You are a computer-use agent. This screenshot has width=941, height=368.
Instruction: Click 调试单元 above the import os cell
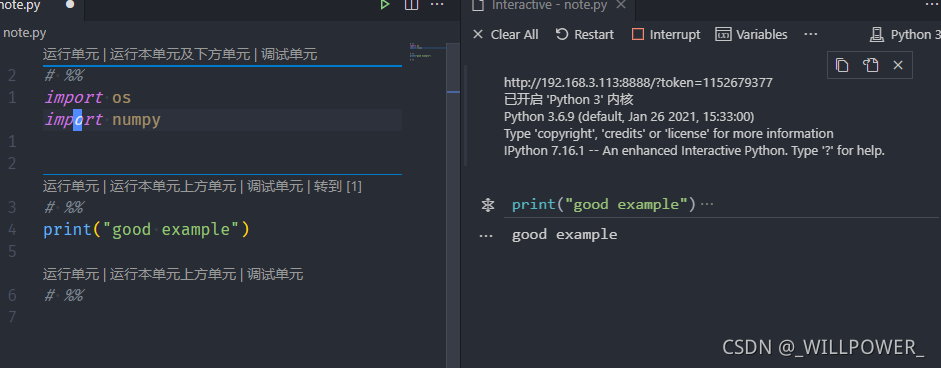(289, 55)
